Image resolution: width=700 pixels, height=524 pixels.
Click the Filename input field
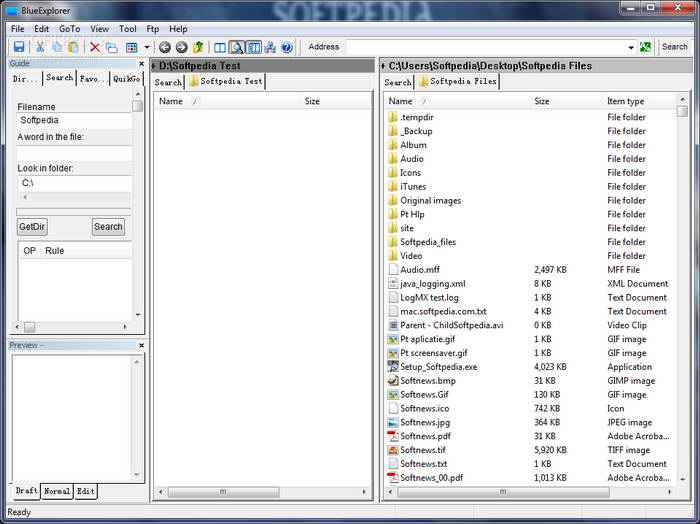coord(73,120)
